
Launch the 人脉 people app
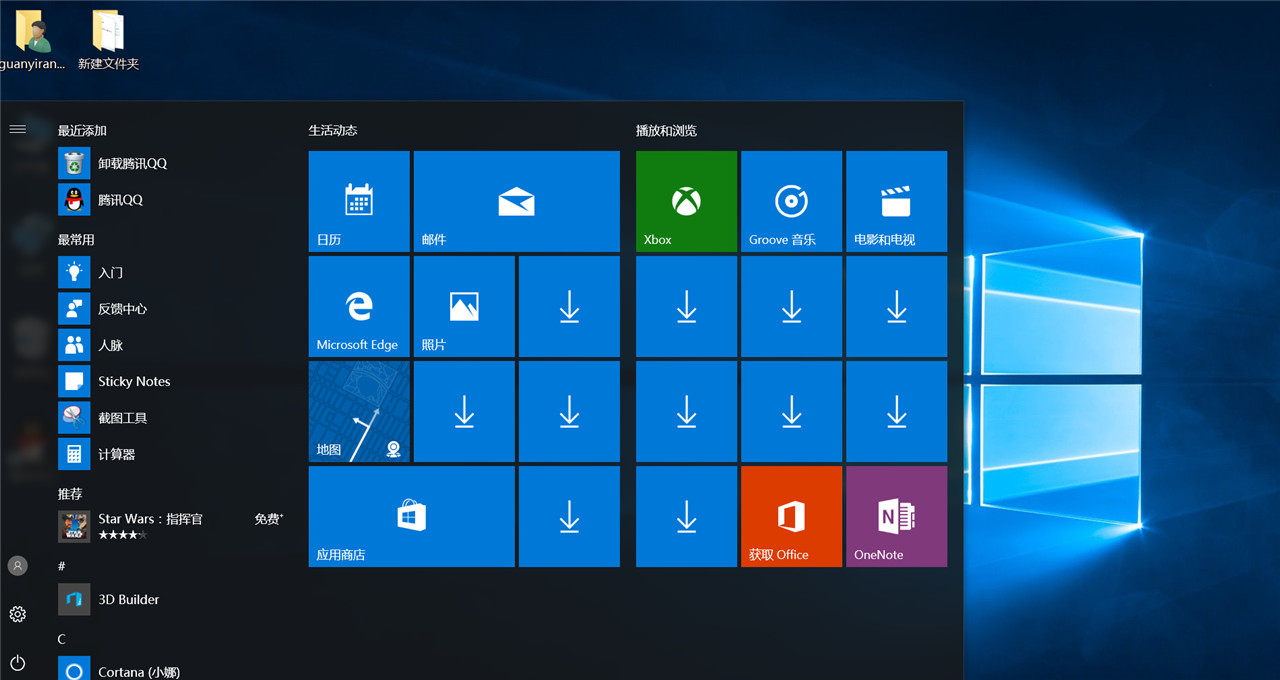point(172,345)
